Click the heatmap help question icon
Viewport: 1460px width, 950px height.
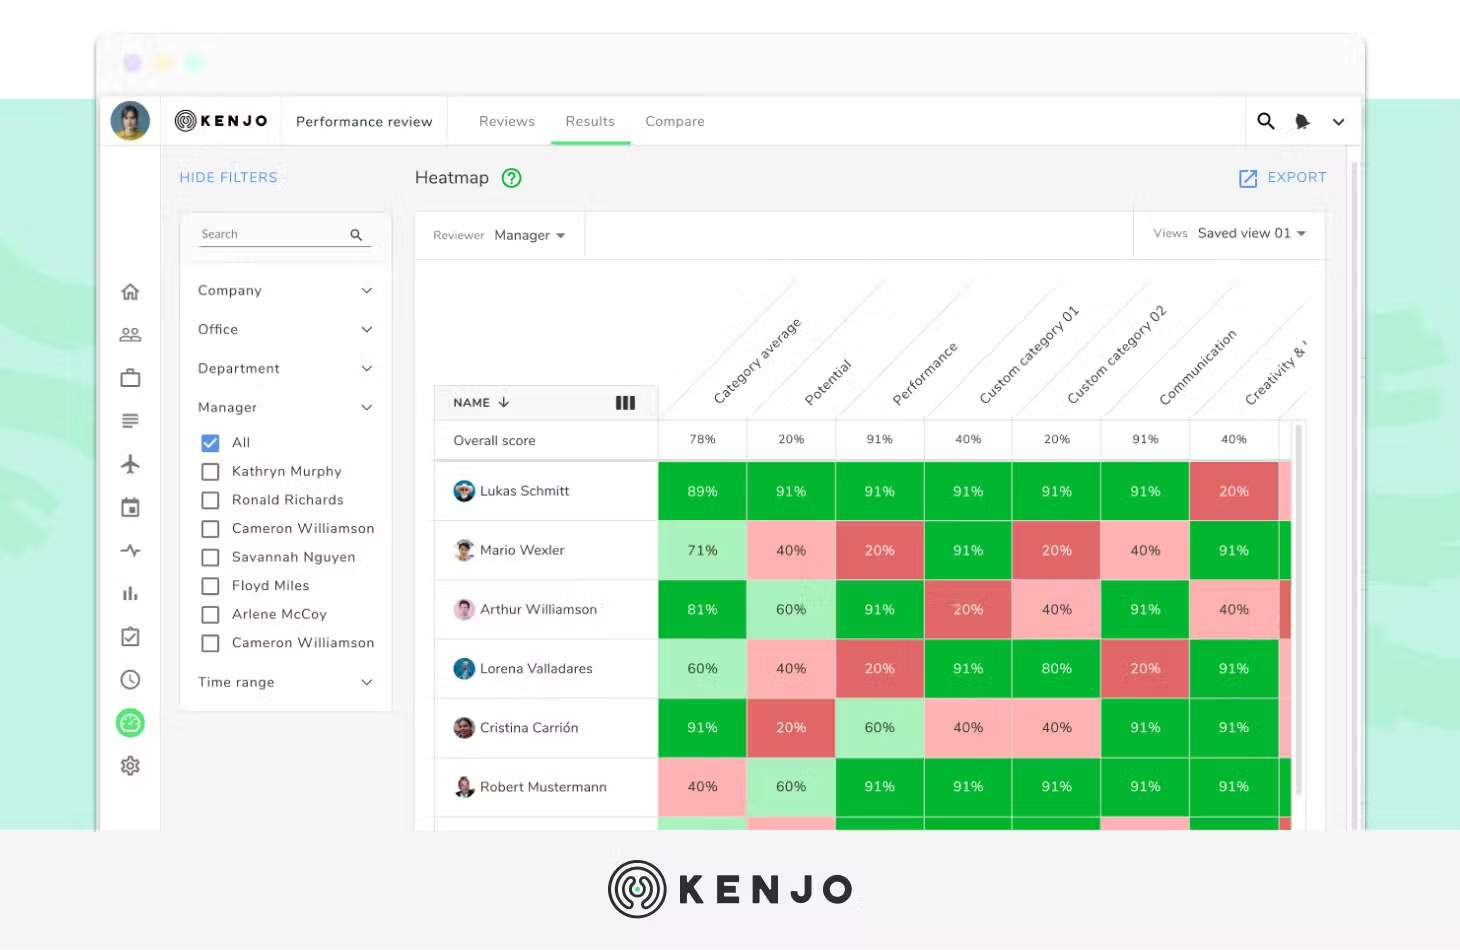(x=511, y=178)
